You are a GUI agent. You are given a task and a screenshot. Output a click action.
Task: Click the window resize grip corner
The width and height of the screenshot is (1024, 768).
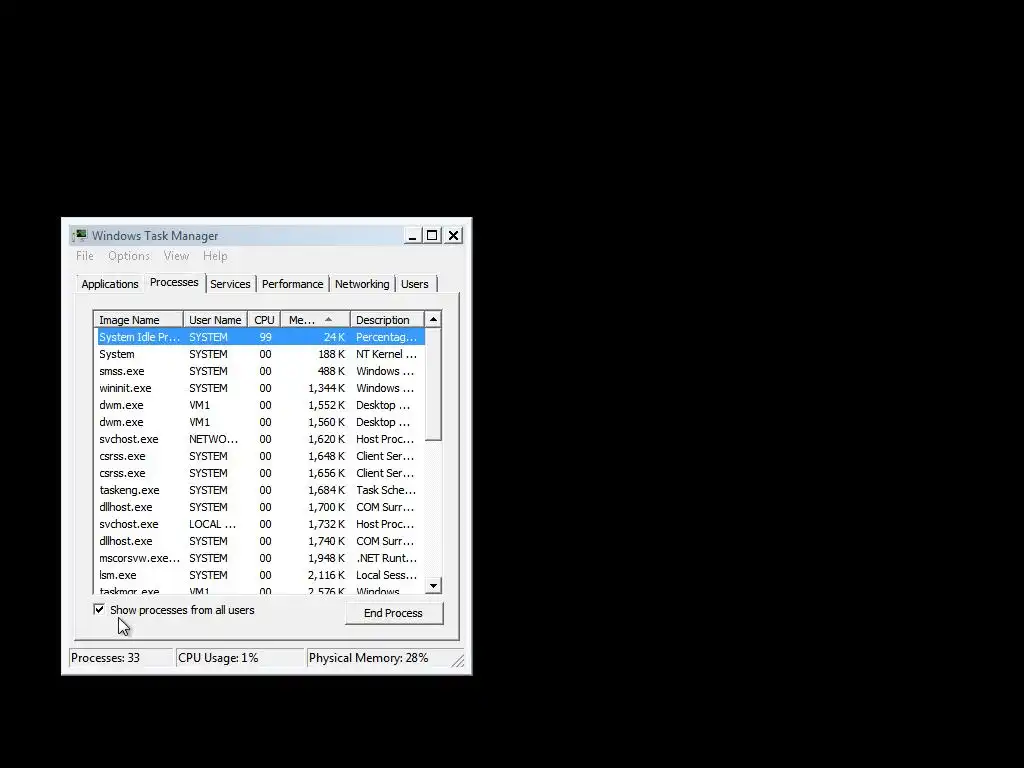(x=458, y=661)
